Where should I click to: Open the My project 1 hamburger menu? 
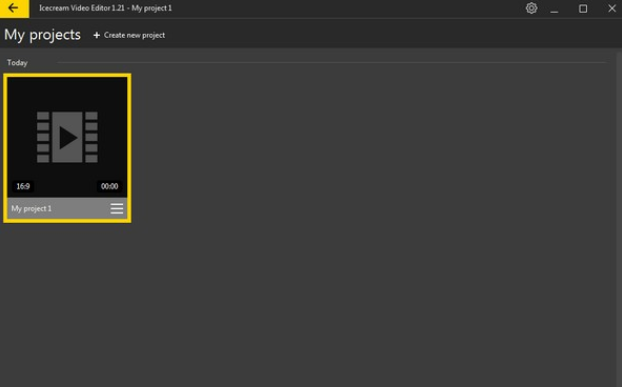[117, 209]
